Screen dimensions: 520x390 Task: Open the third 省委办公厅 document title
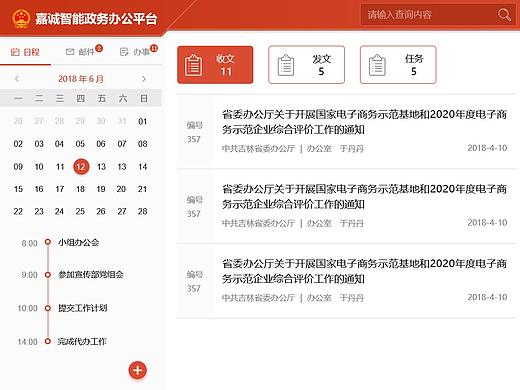point(364,271)
